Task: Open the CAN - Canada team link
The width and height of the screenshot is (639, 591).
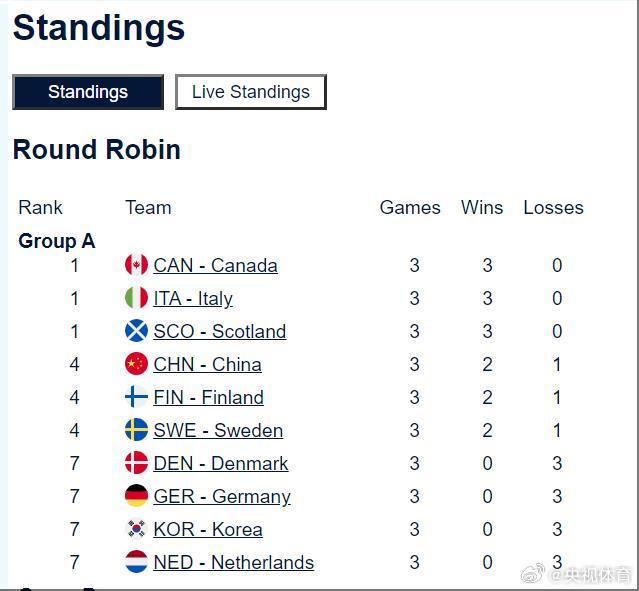Action: point(215,266)
